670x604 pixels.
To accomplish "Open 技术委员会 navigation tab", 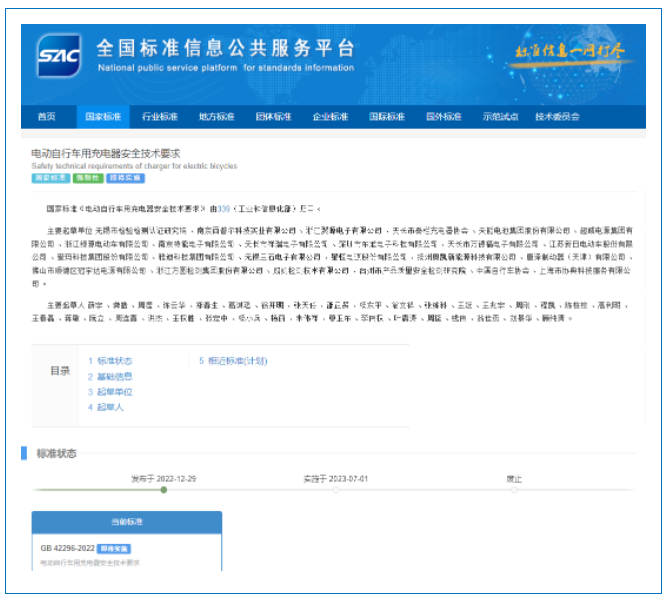I will click(557, 117).
